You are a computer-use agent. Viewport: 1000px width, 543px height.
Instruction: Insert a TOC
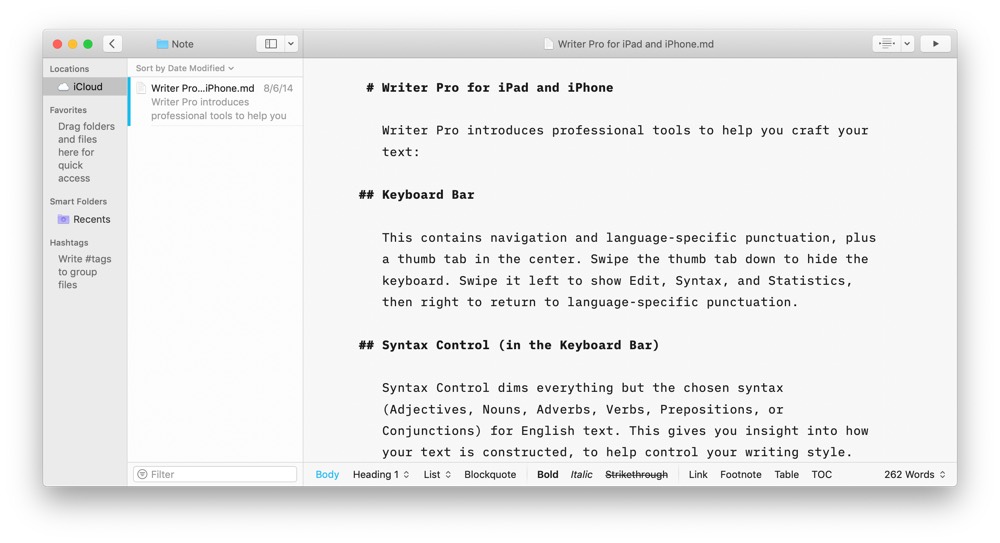[x=821, y=475]
